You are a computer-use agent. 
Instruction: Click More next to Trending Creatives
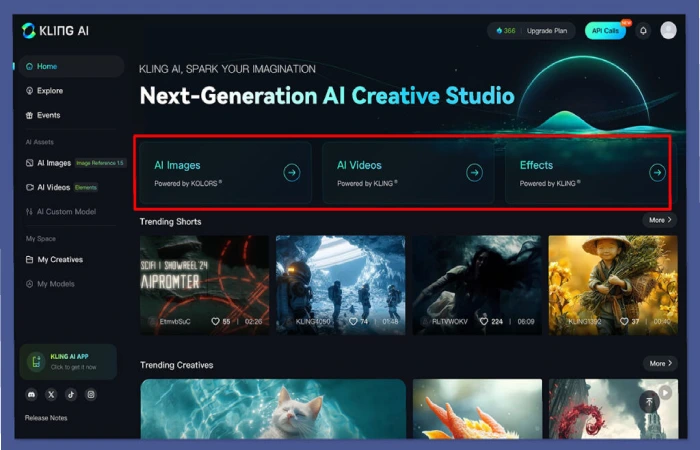(x=660, y=363)
